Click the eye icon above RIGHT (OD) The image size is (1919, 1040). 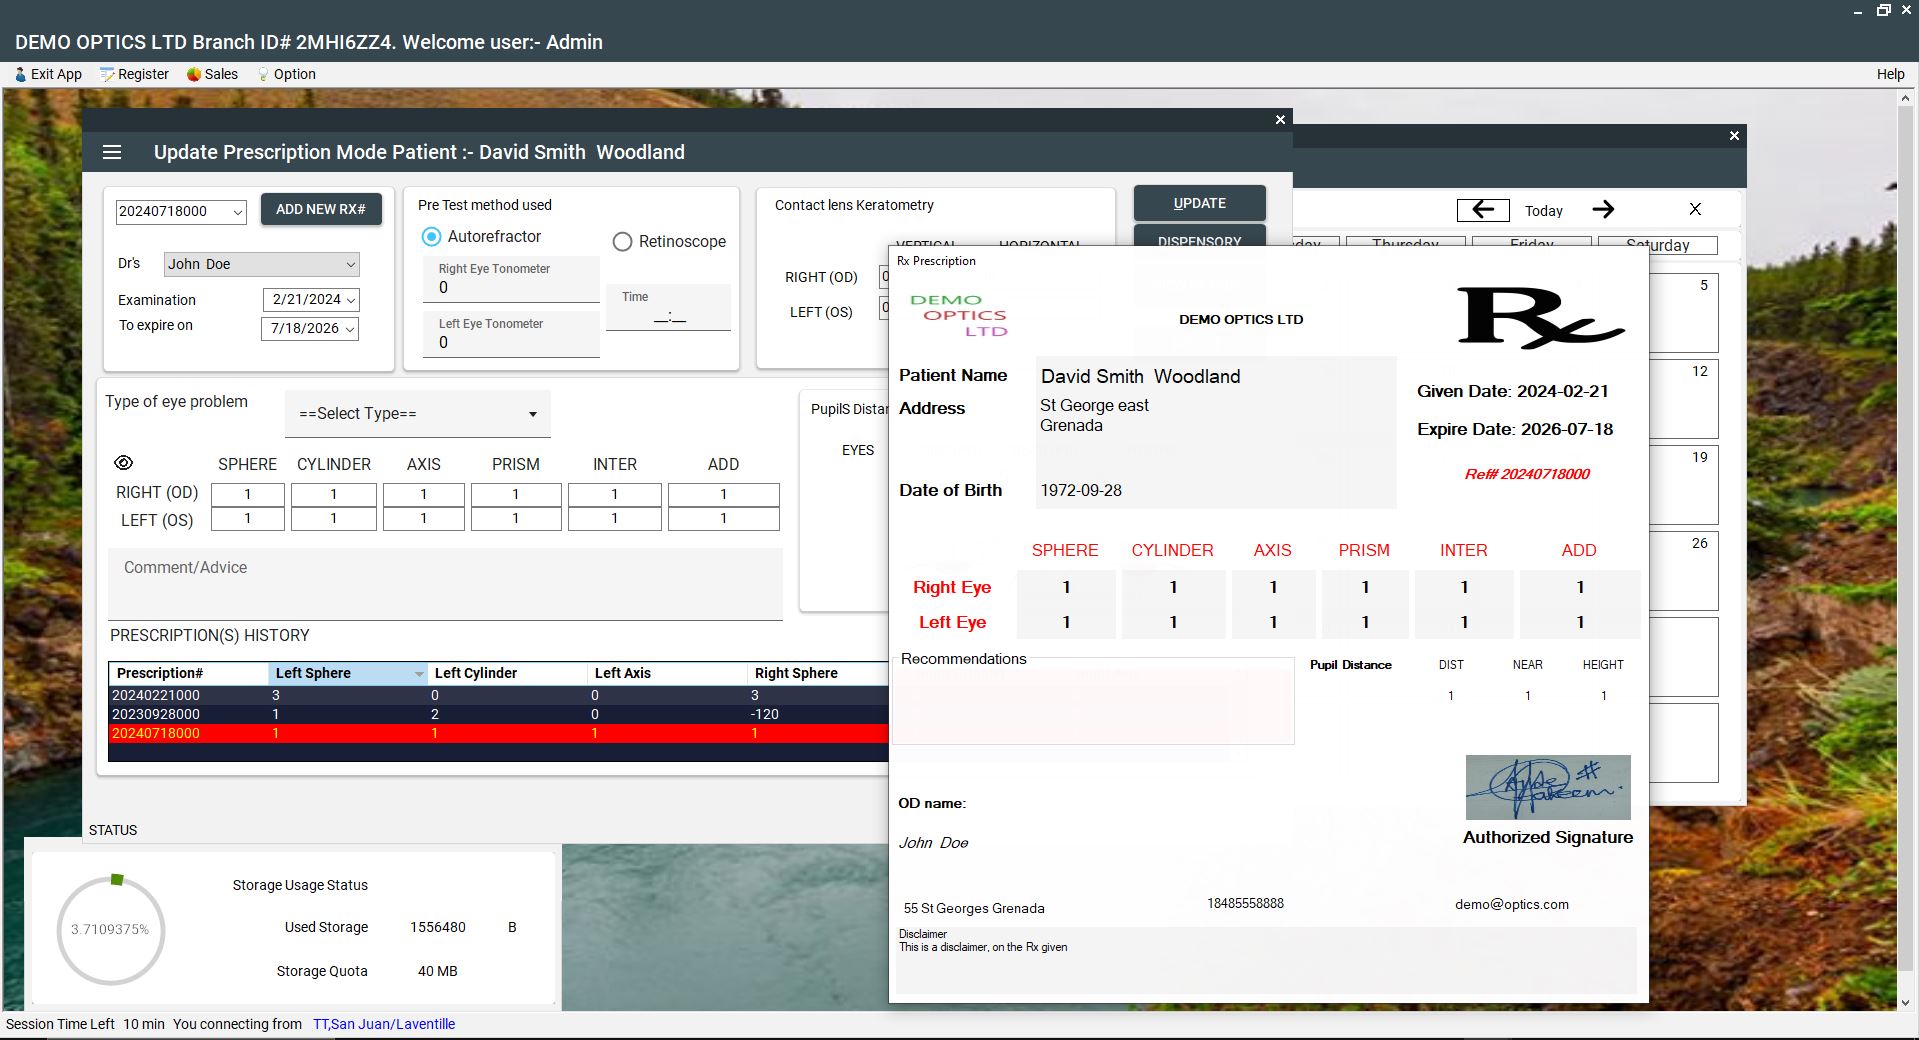coord(124,463)
